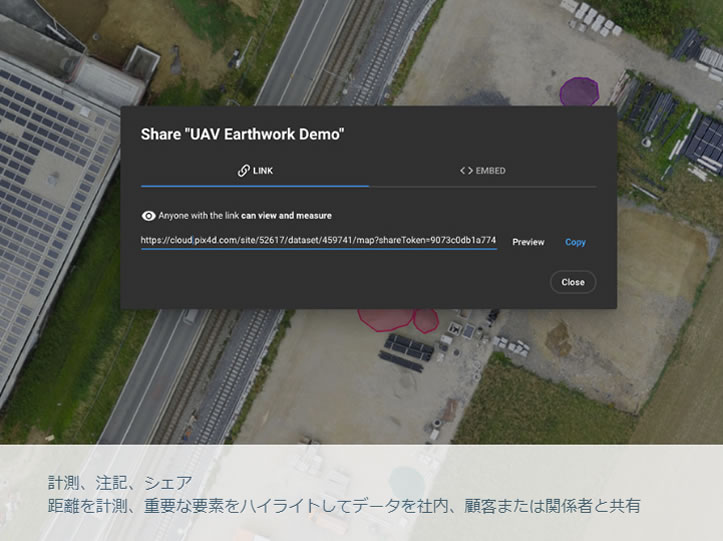Viewport: 723px width, 541px height.
Task: Copy the share link
Action: click(575, 242)
